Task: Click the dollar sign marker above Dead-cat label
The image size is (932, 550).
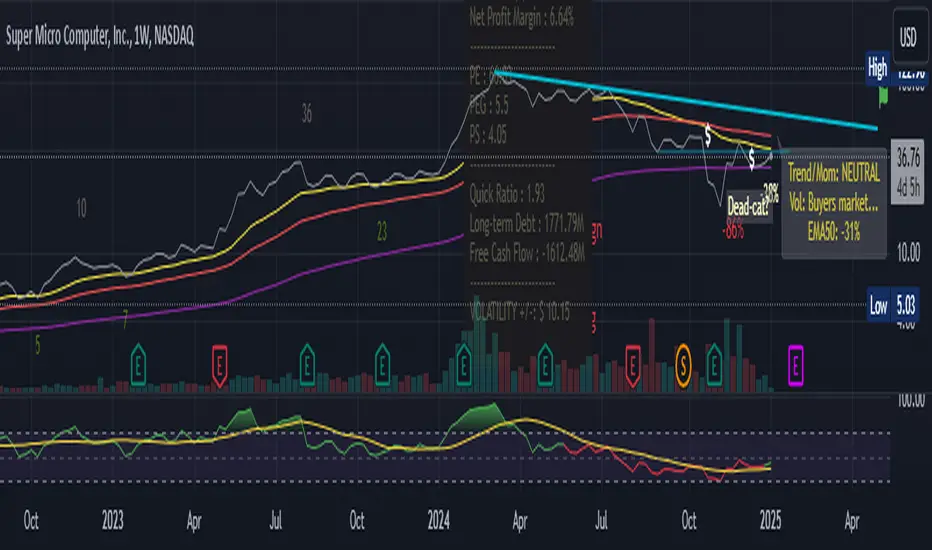Action: click(x=751, y=158)
